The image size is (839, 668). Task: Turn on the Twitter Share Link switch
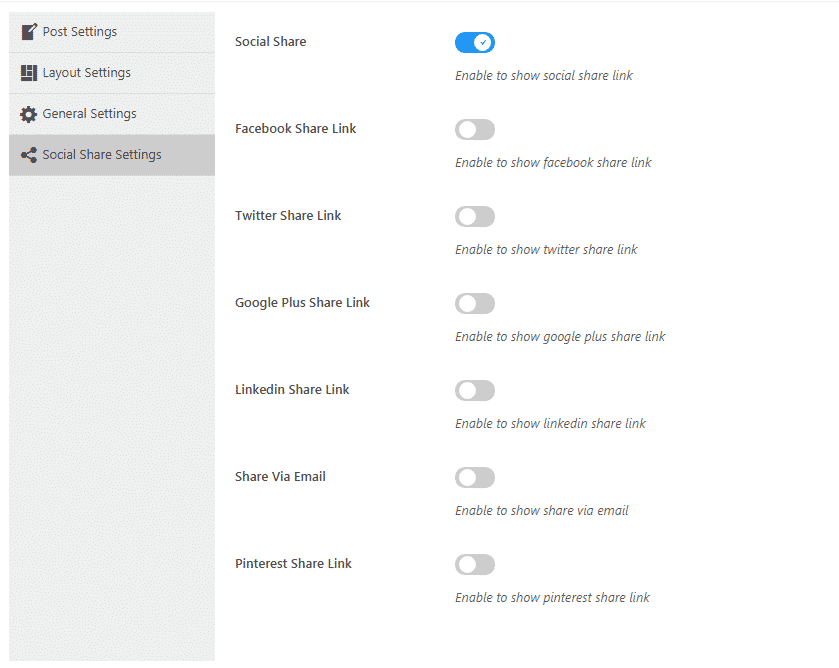coord(475,216)
